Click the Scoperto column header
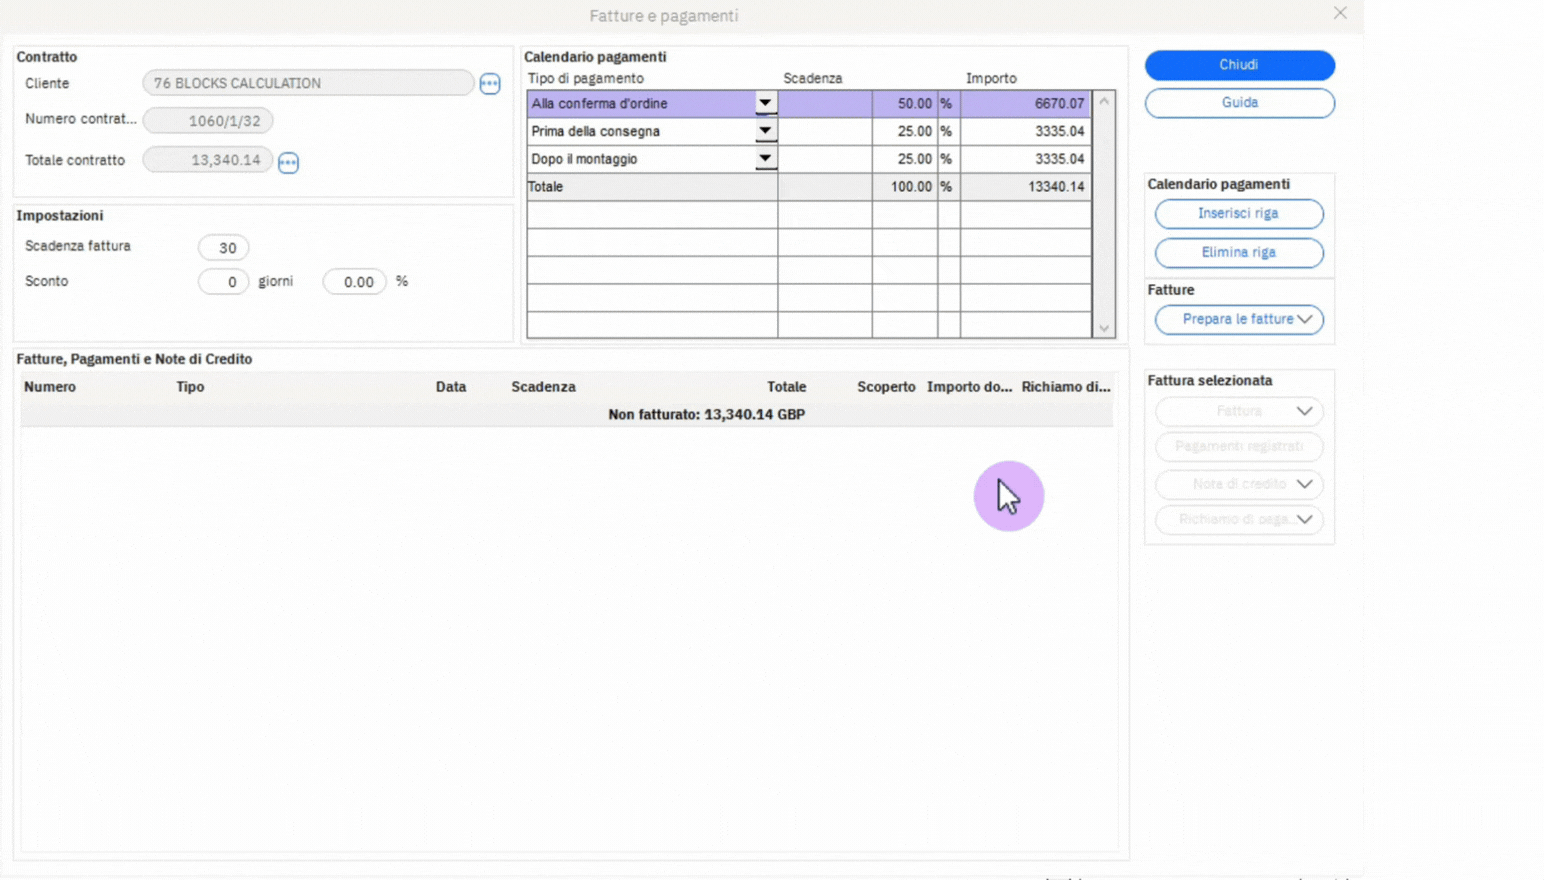The height and width of the screenshot is (880, 1544). [x=885, y=387]
